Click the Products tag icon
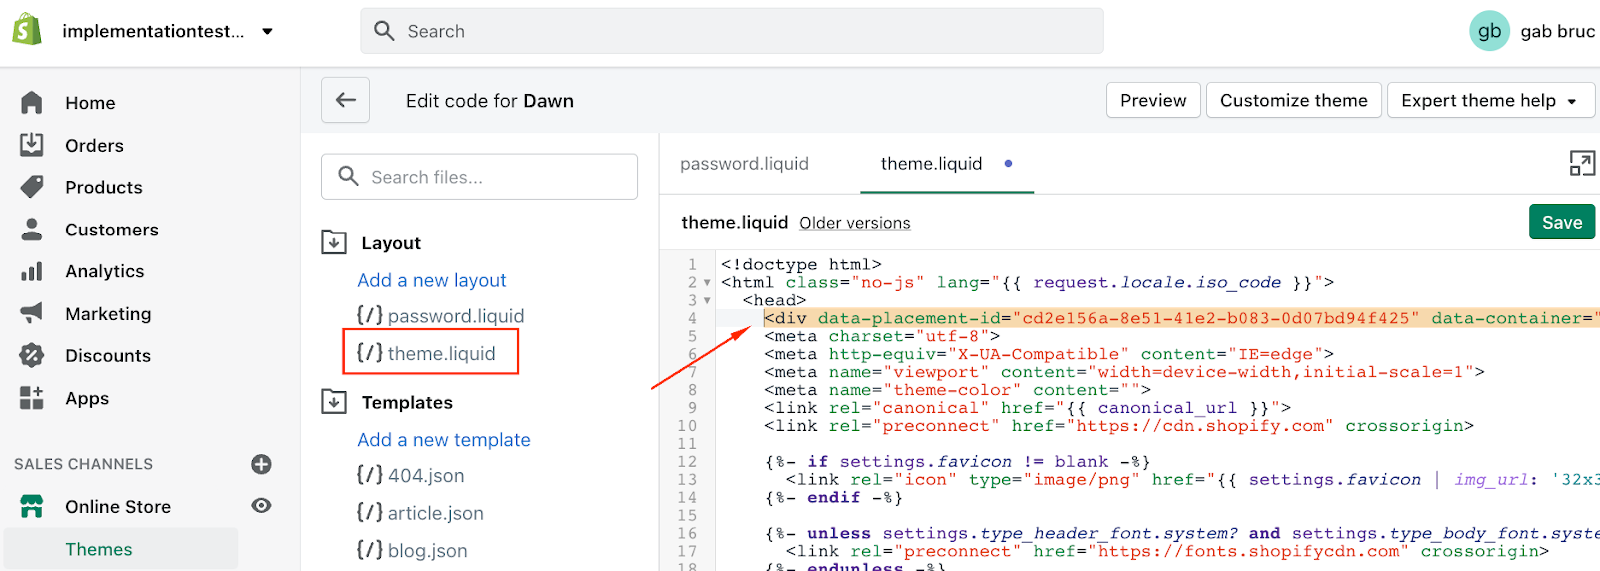 tap(32, 187)
